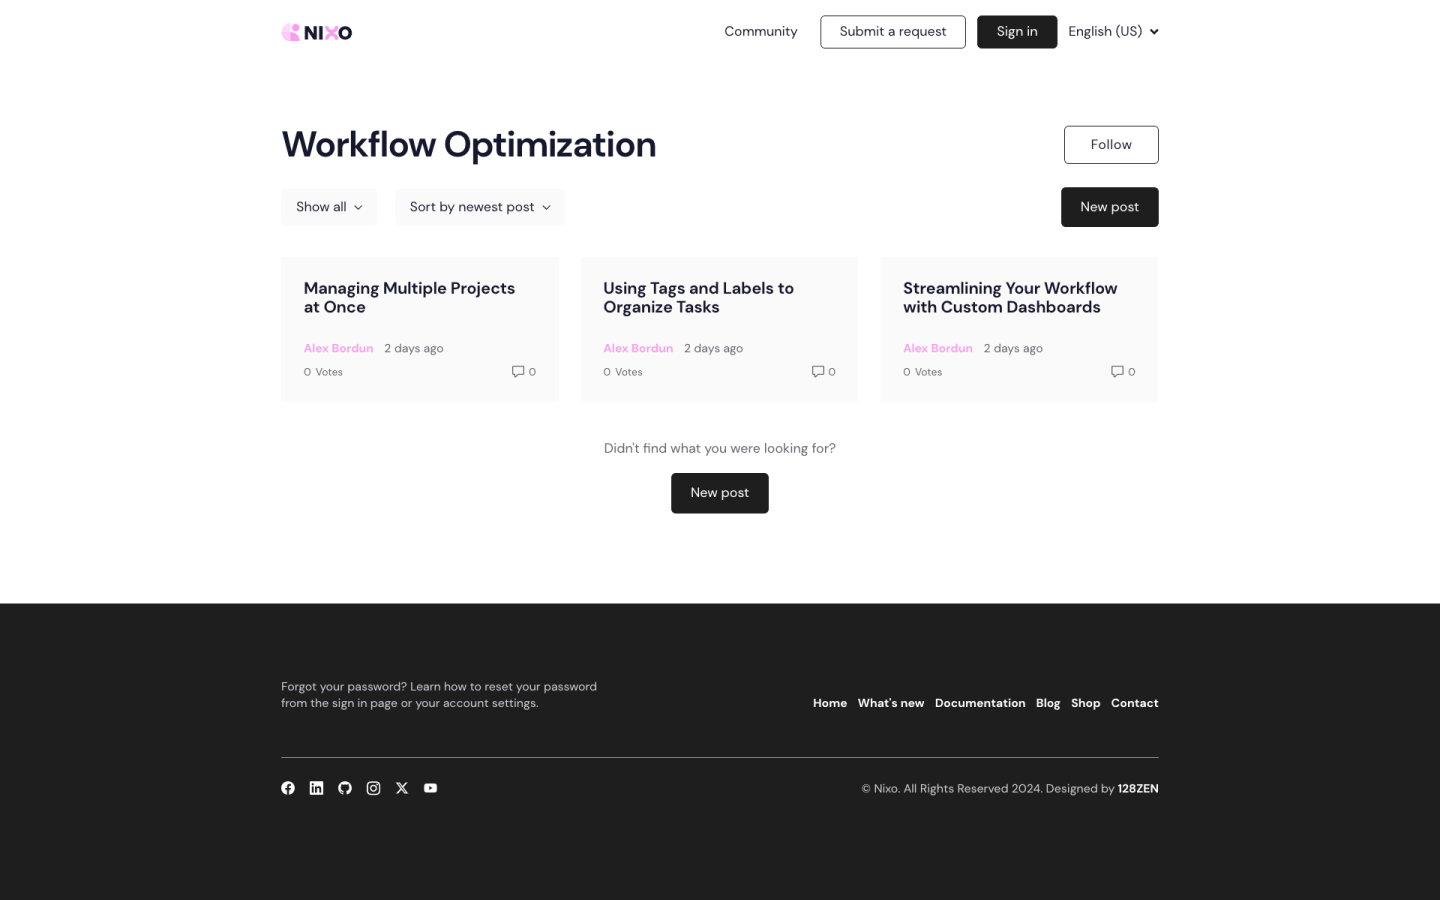The width and height of the screenshot is (1440, 900).
Task: Expand the Show all filter dropdown
Action: coord(329,207)
